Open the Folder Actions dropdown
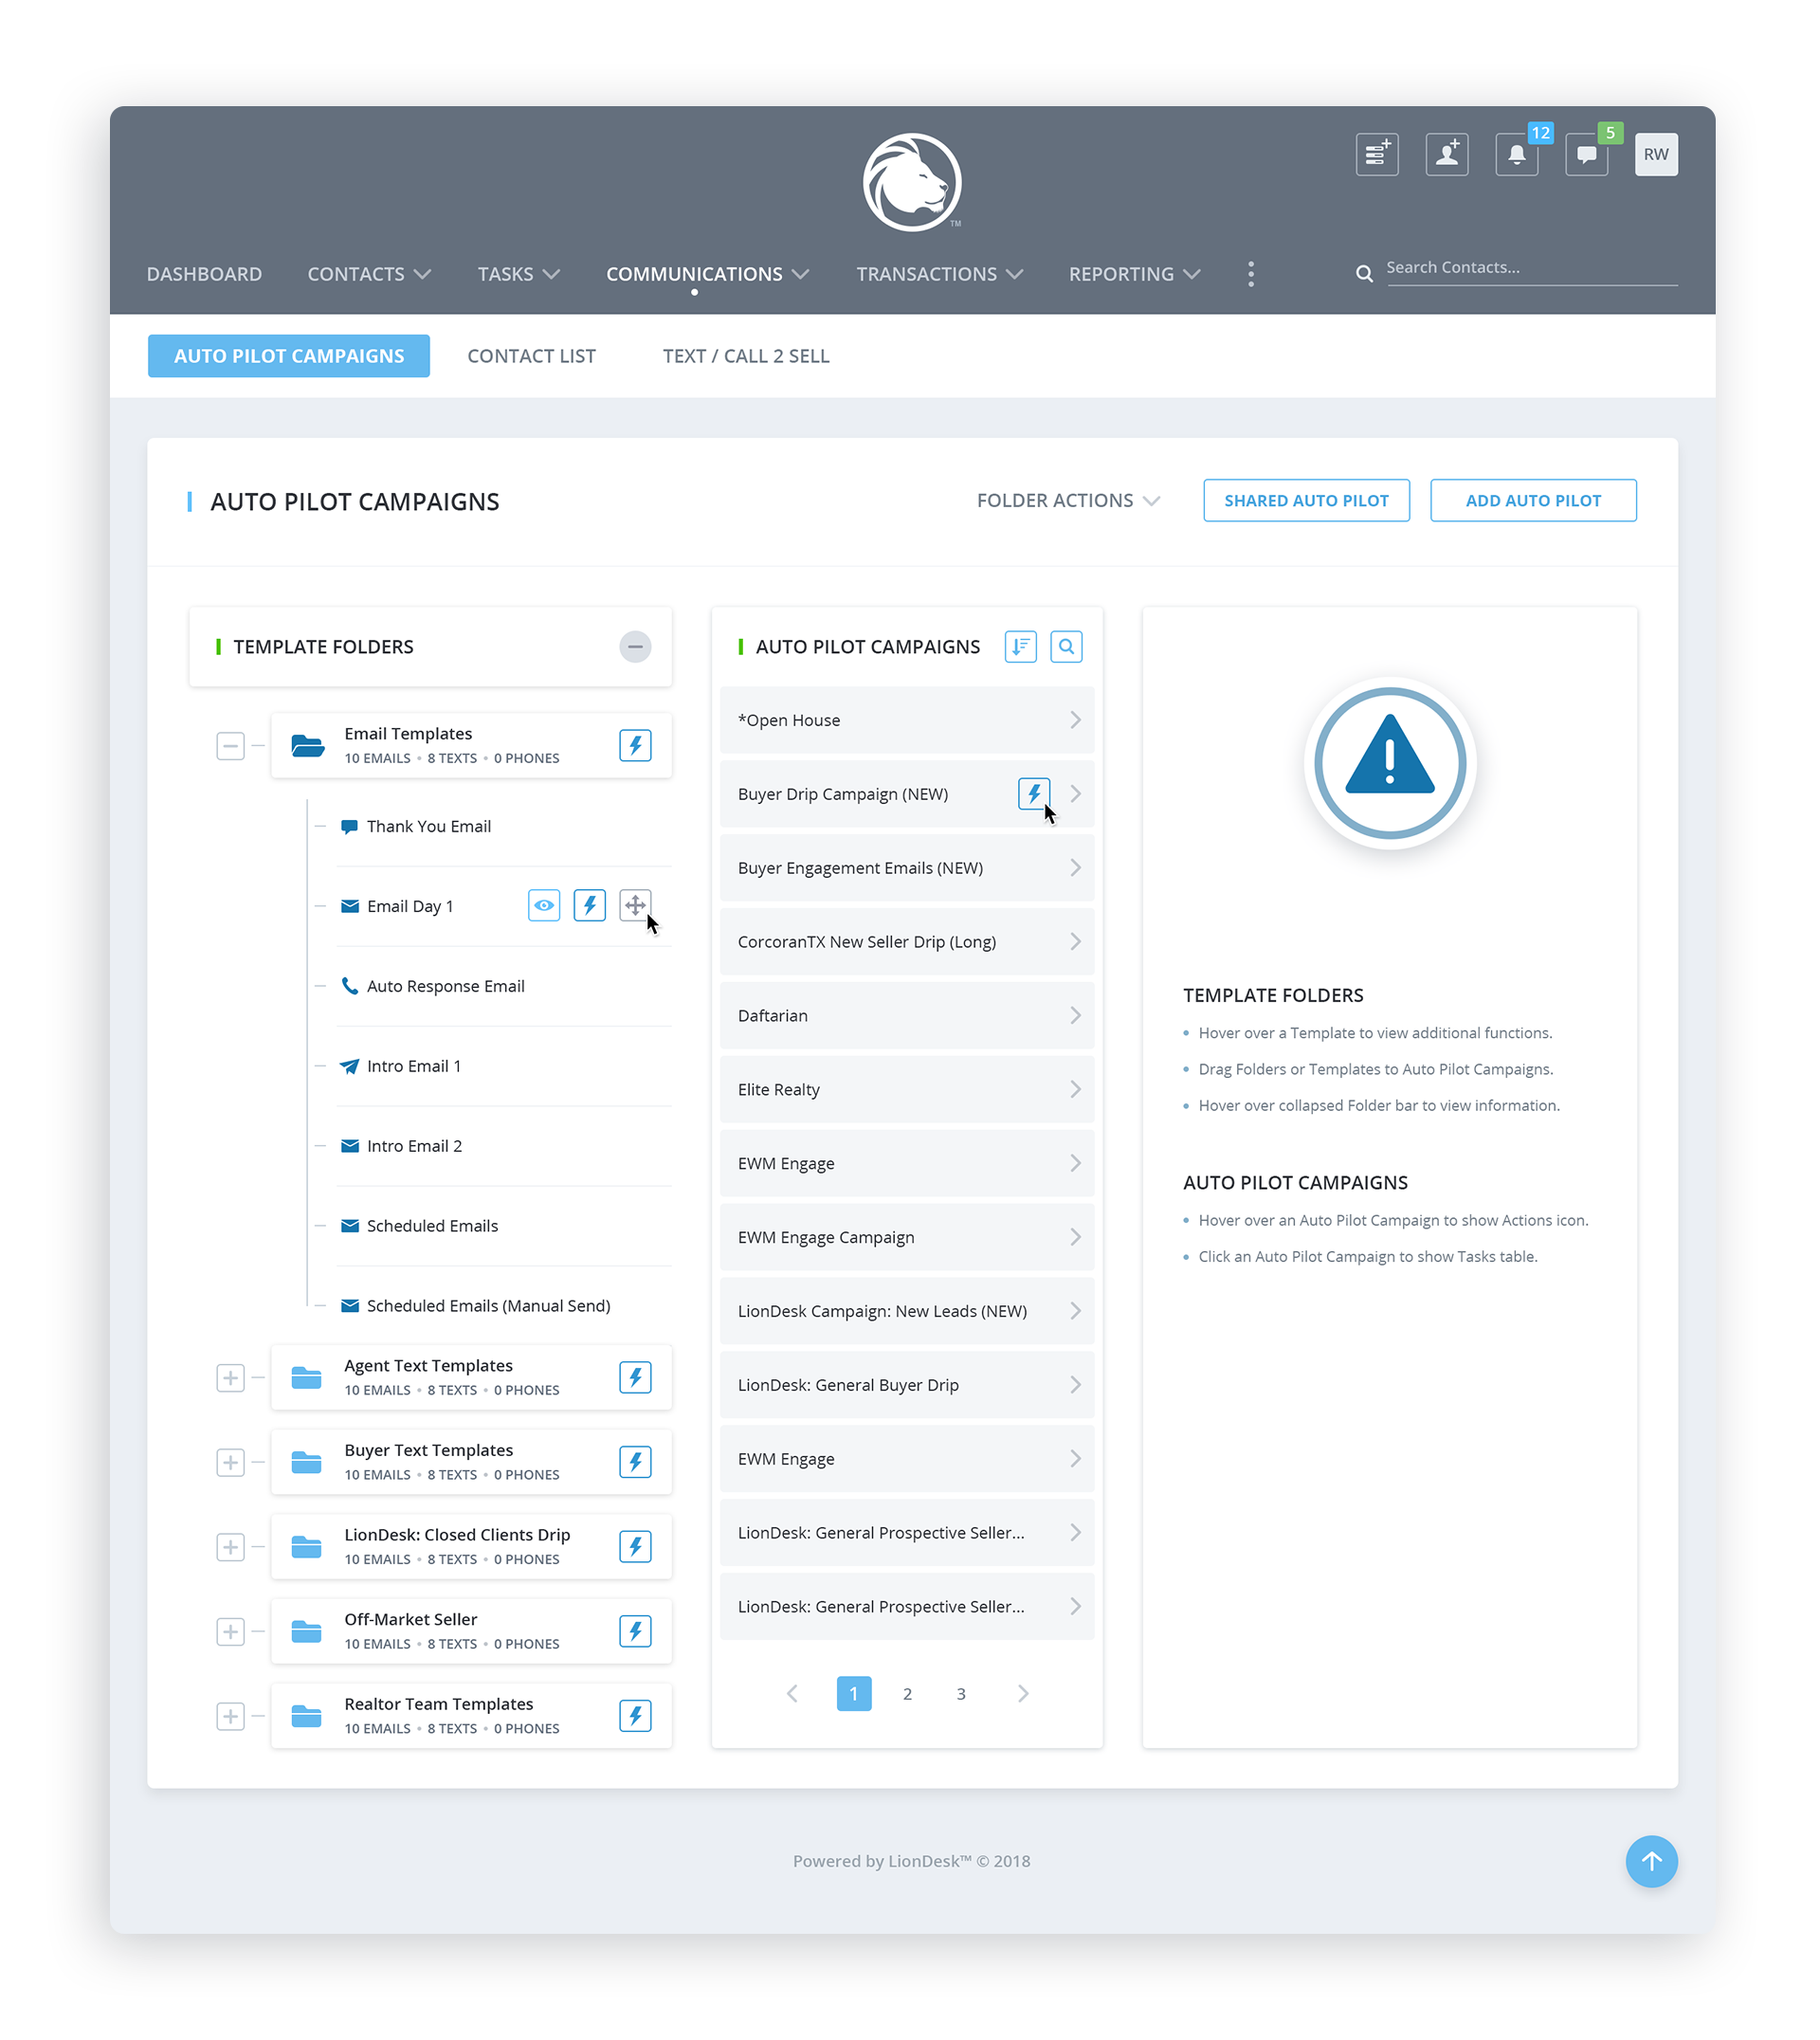 point(1067,501)
